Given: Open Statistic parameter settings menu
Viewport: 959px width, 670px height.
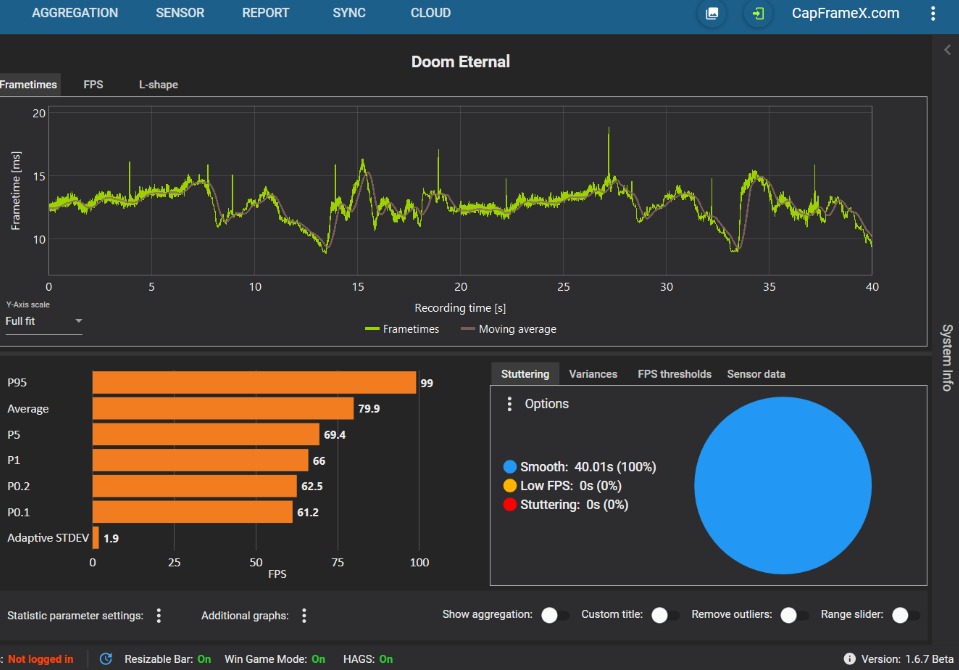Looking at the screenshot, I should (x=159, y=616).
